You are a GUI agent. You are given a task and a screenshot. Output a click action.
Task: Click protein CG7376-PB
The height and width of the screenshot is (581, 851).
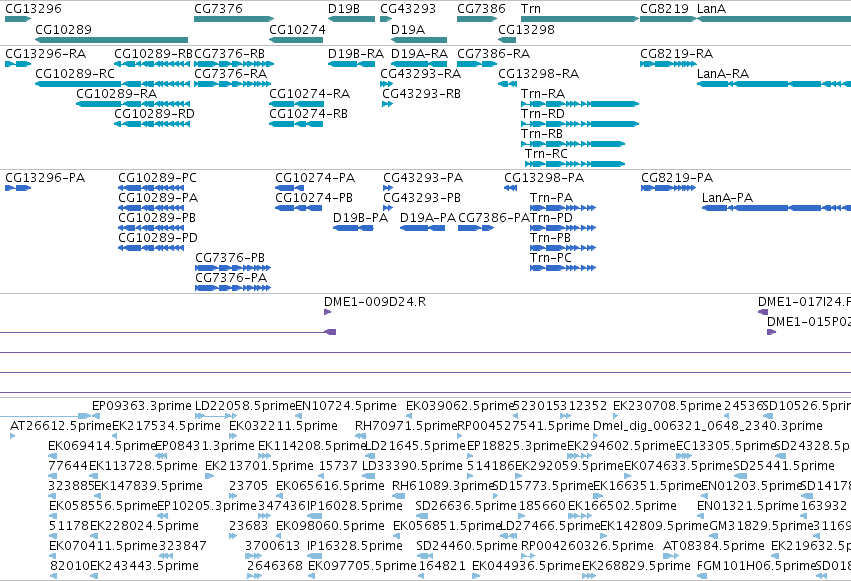[x=233, y=269]
